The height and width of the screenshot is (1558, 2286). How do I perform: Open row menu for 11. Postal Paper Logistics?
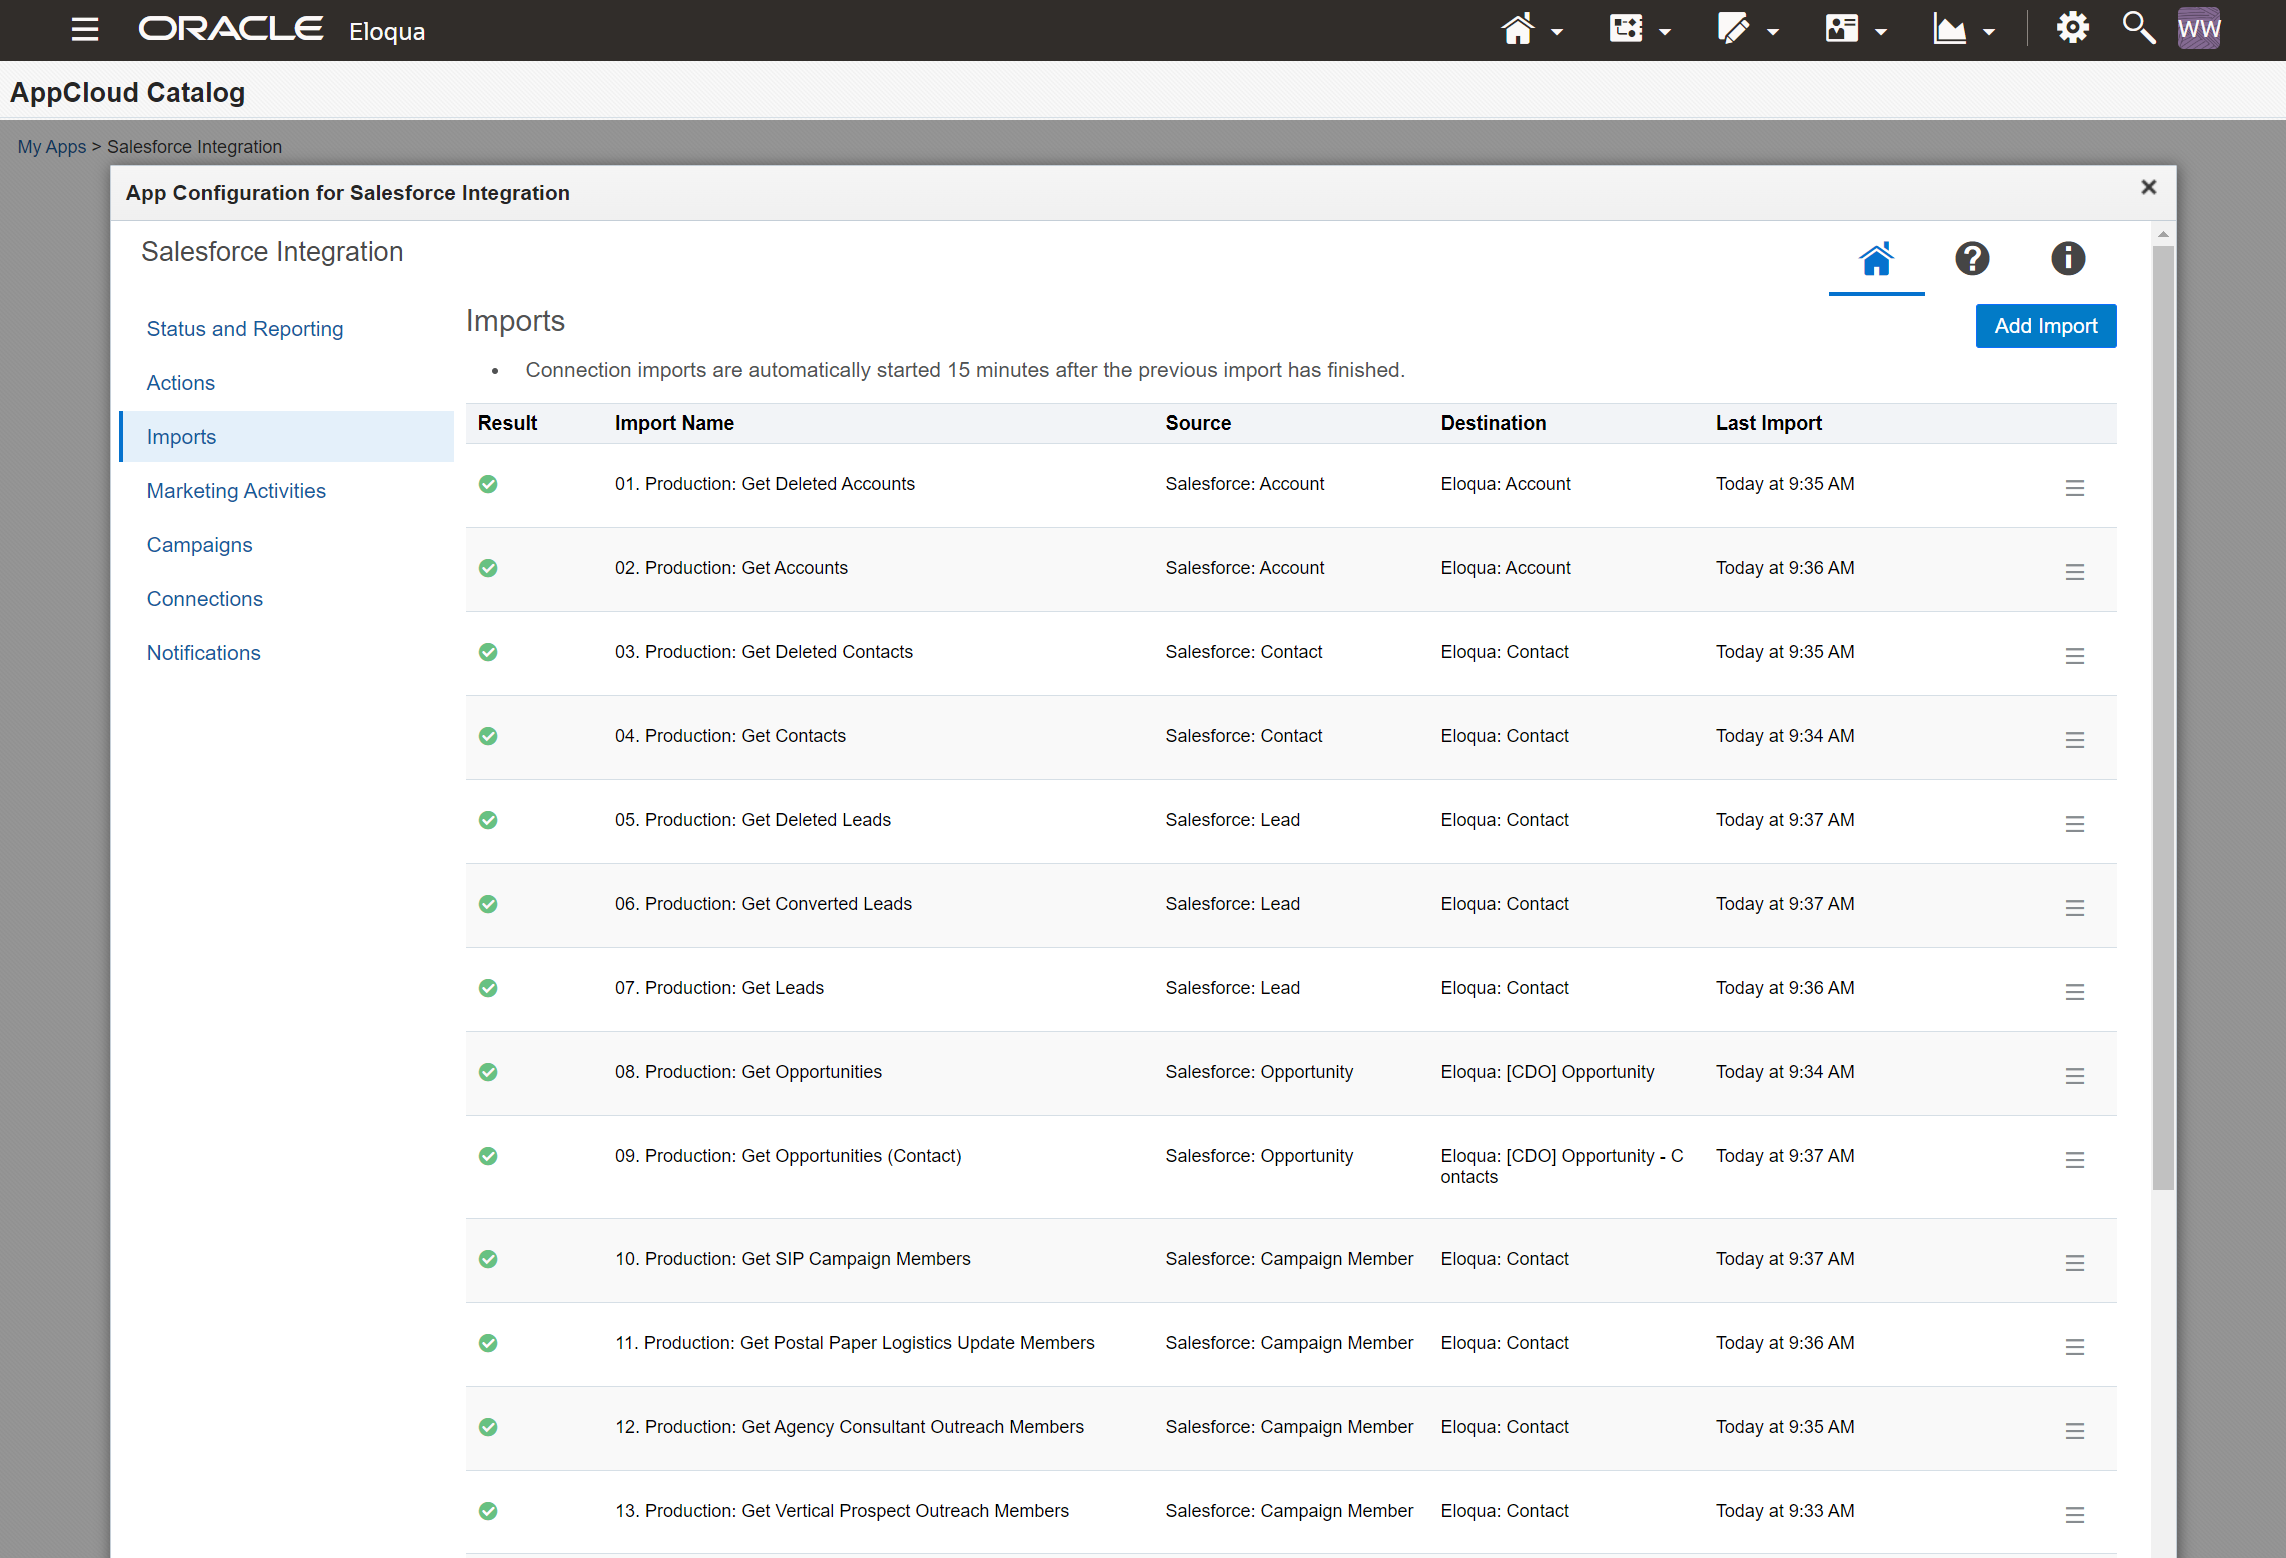tap(2075, 1347)
